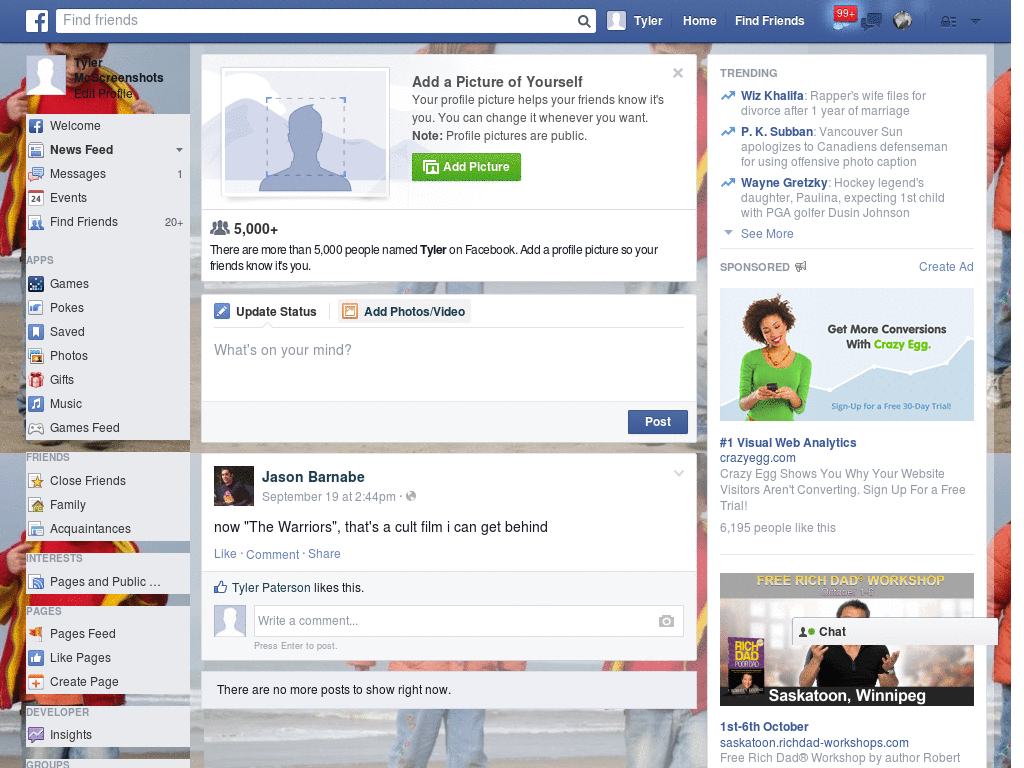Click the Gifts app icon

pos(36,380)
